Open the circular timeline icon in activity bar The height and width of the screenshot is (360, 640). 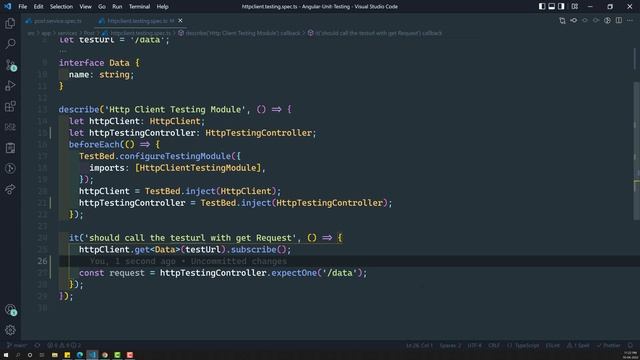click(x=10, y=169)
